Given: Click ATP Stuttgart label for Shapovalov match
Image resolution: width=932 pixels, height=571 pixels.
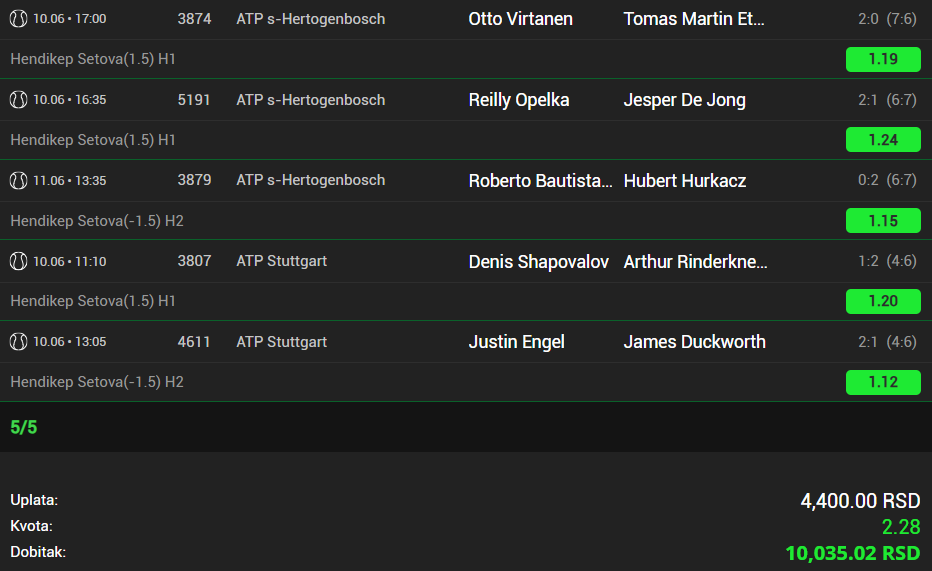Looking at the screenshot, I should 282,261.
